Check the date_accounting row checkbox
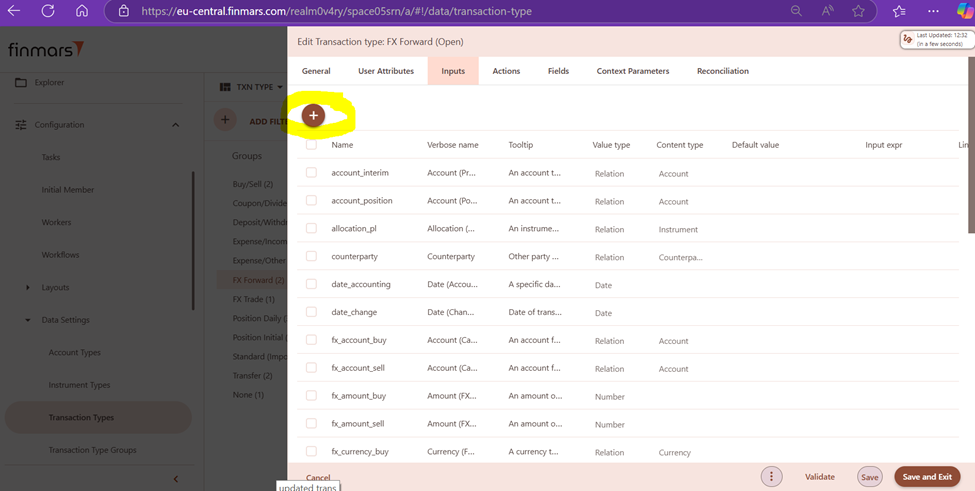The image size is (975, 491). [312, 284]
